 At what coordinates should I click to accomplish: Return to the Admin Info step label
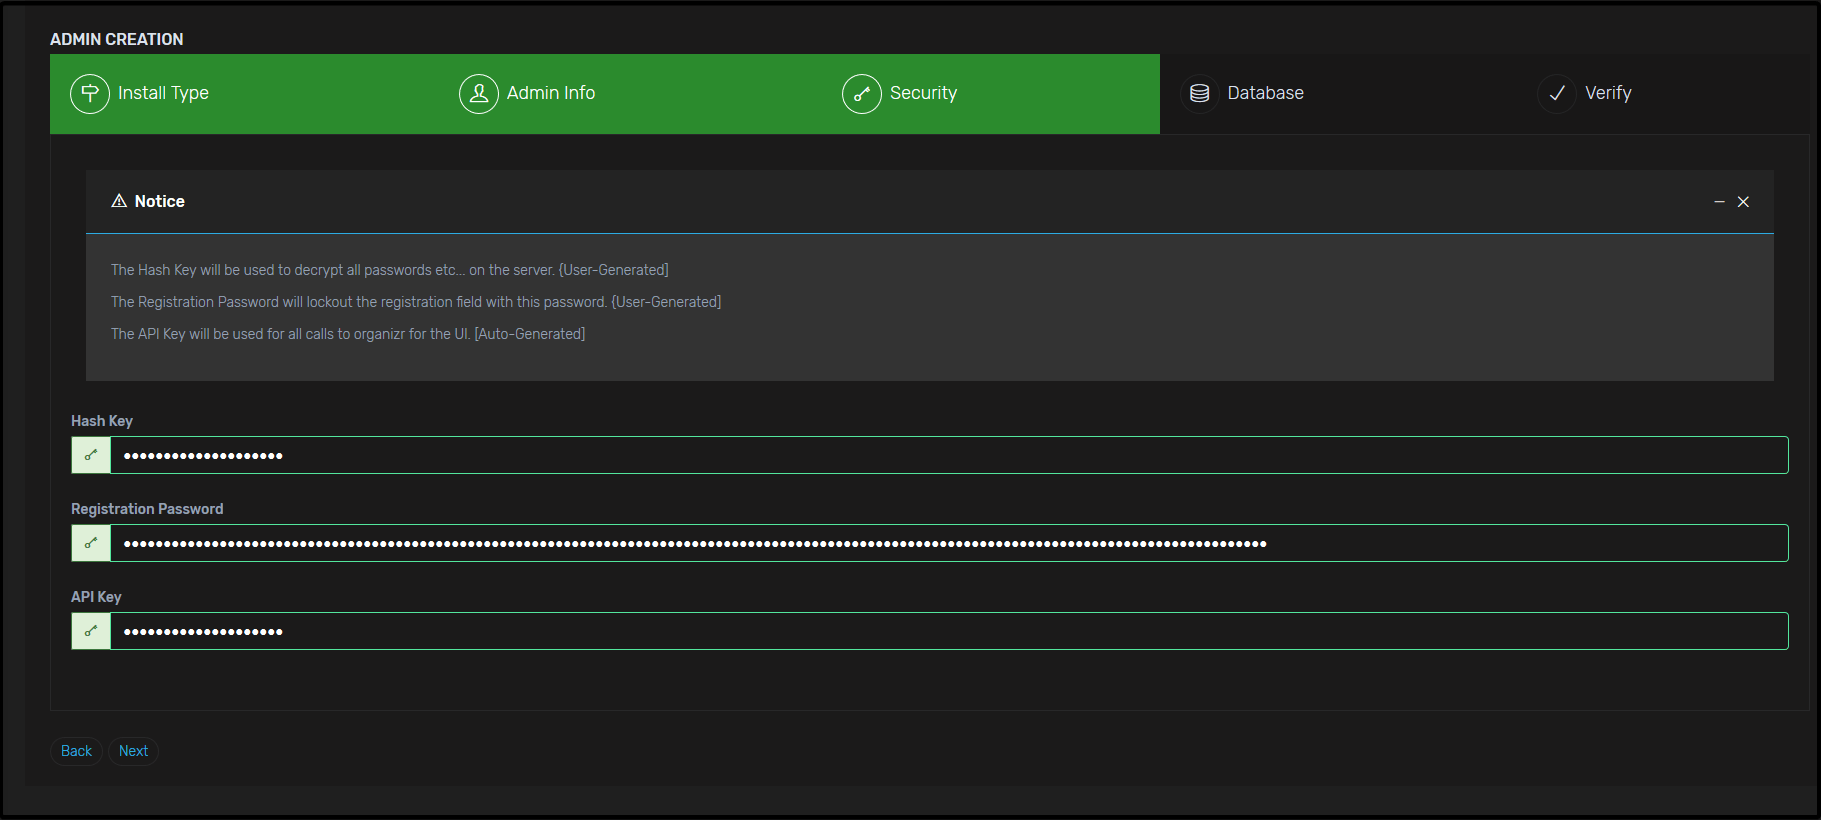[x=551, y=93]
